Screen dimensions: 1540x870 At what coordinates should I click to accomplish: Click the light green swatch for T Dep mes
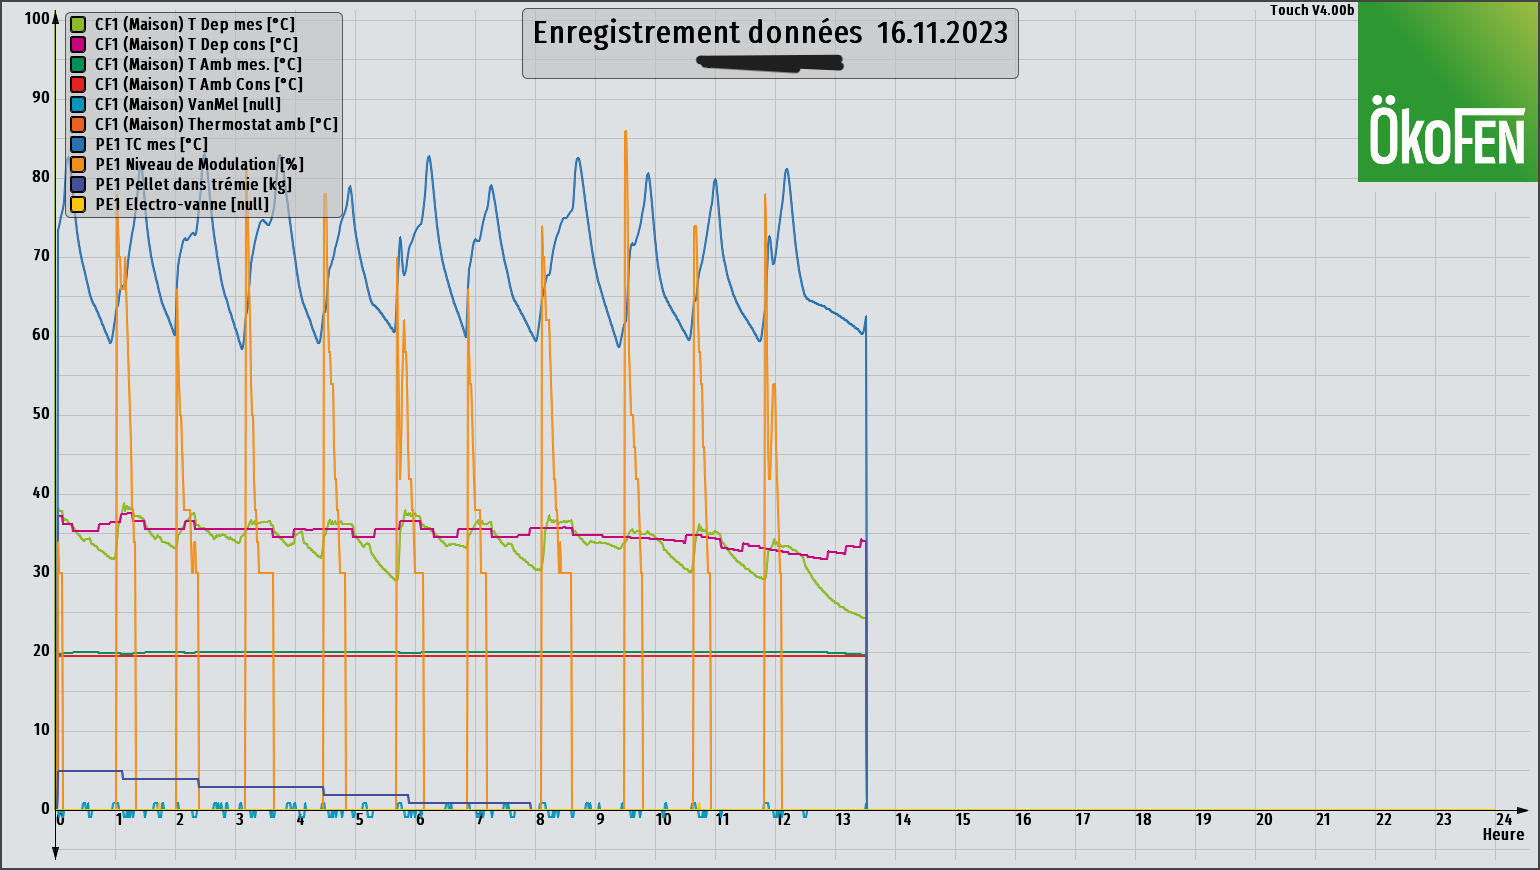(78, 24)
